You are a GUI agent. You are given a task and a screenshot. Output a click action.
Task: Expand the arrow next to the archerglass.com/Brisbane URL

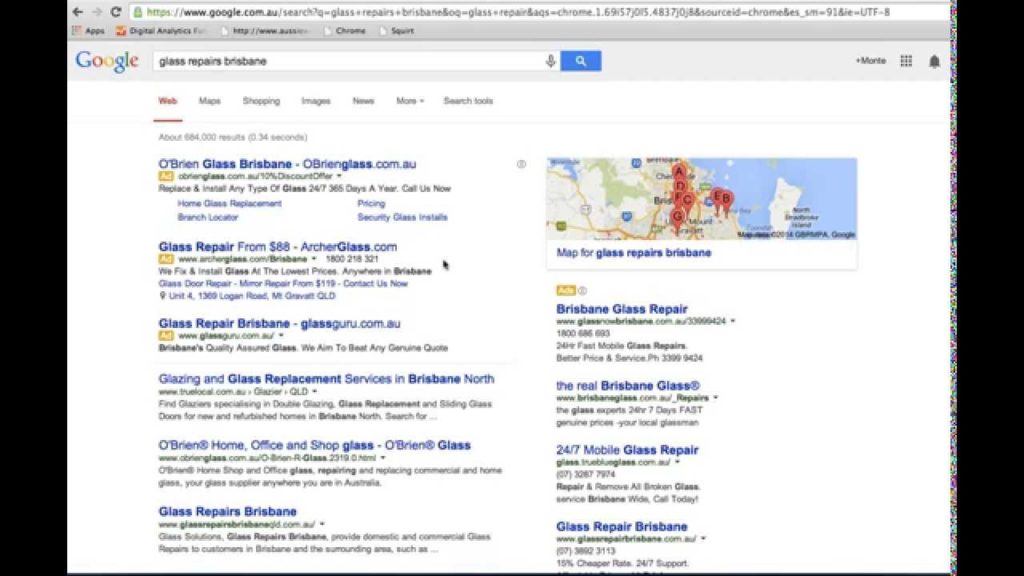click(x=314, y=259)
